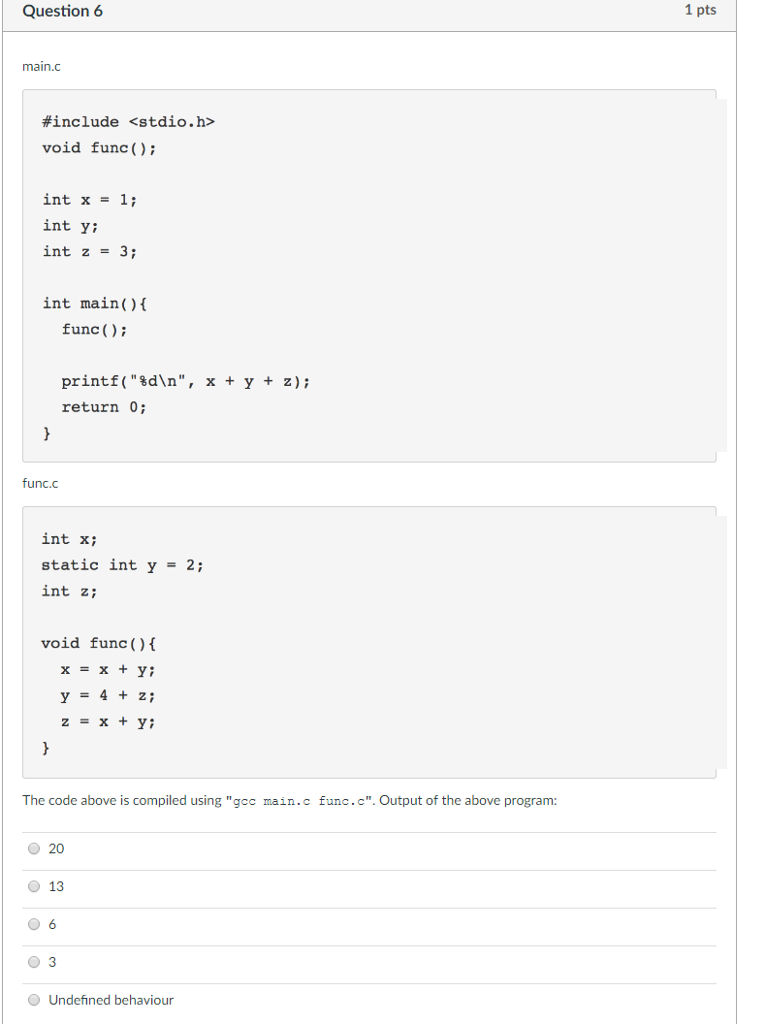Click the void func(){ definition line
This screenshot has height=1024, width=765.
(99, 643)
